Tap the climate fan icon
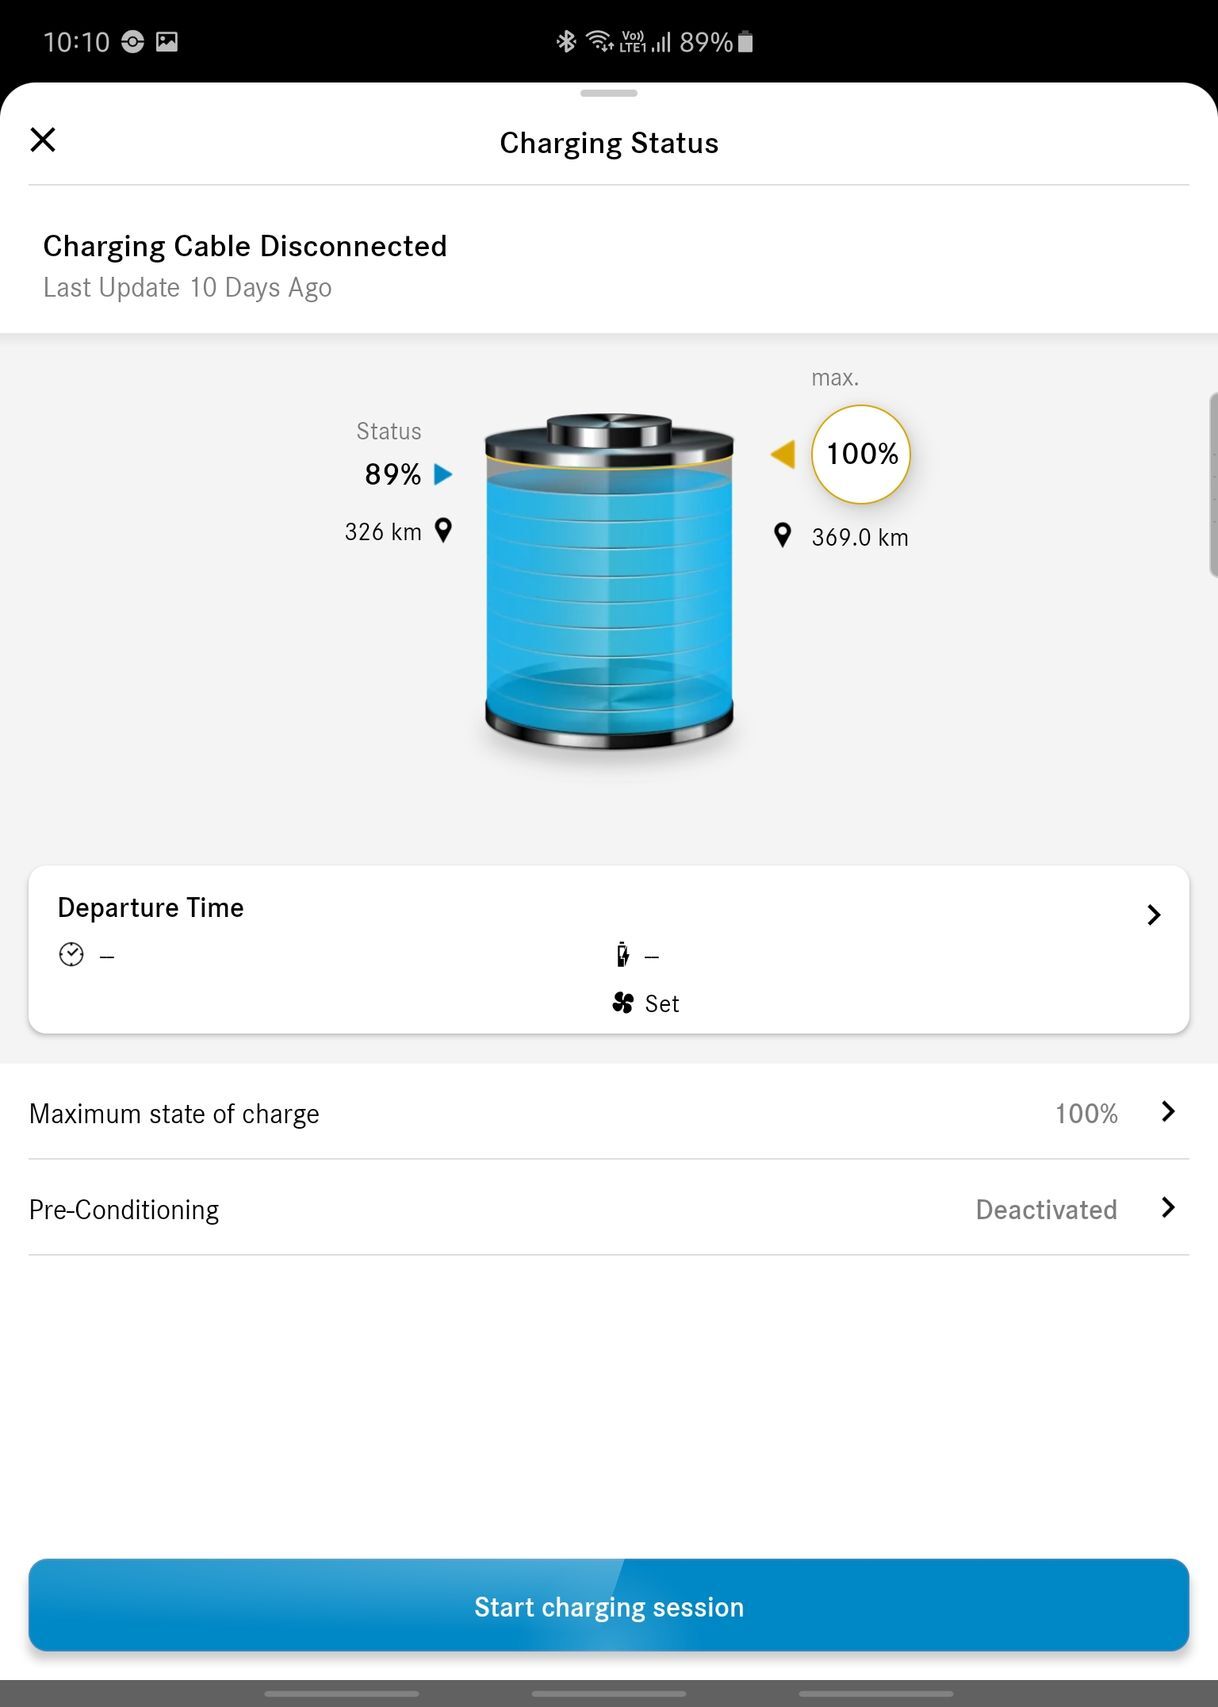The height and width of the screenshot is (1707, 1218). click(622, 1003)
